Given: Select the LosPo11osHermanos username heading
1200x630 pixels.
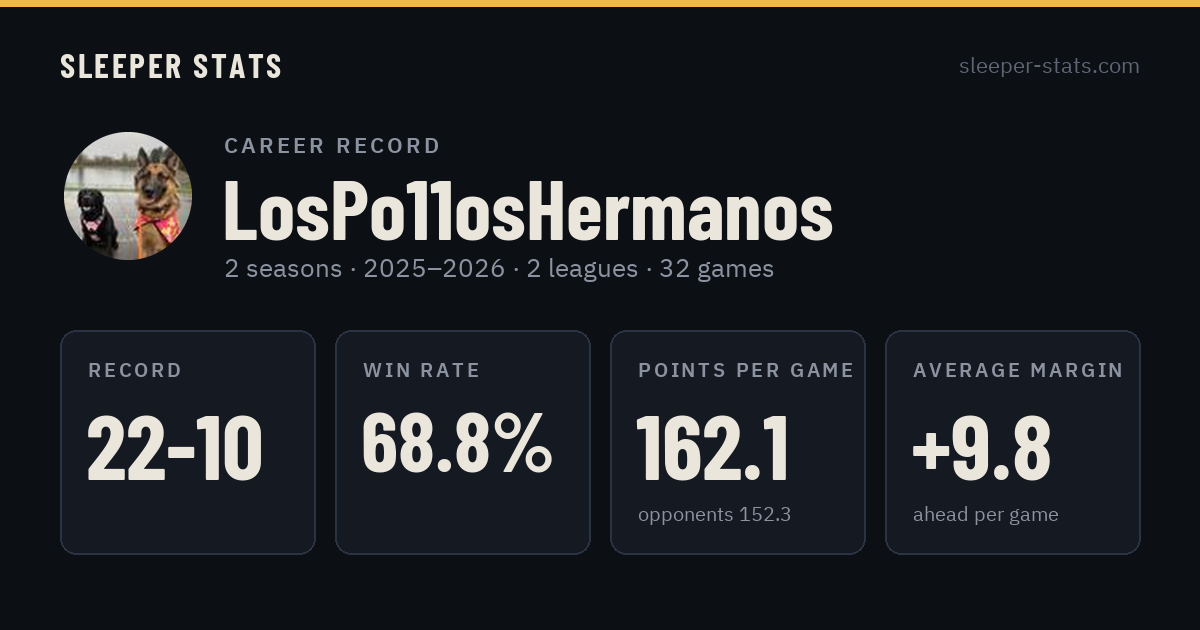Looking at the screenshot, I should tap(528, 211).
